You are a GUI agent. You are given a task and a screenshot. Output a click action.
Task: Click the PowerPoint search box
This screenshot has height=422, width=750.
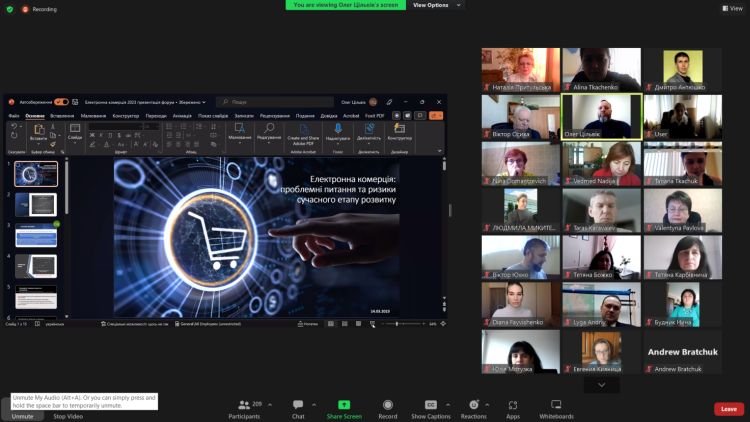270,102
